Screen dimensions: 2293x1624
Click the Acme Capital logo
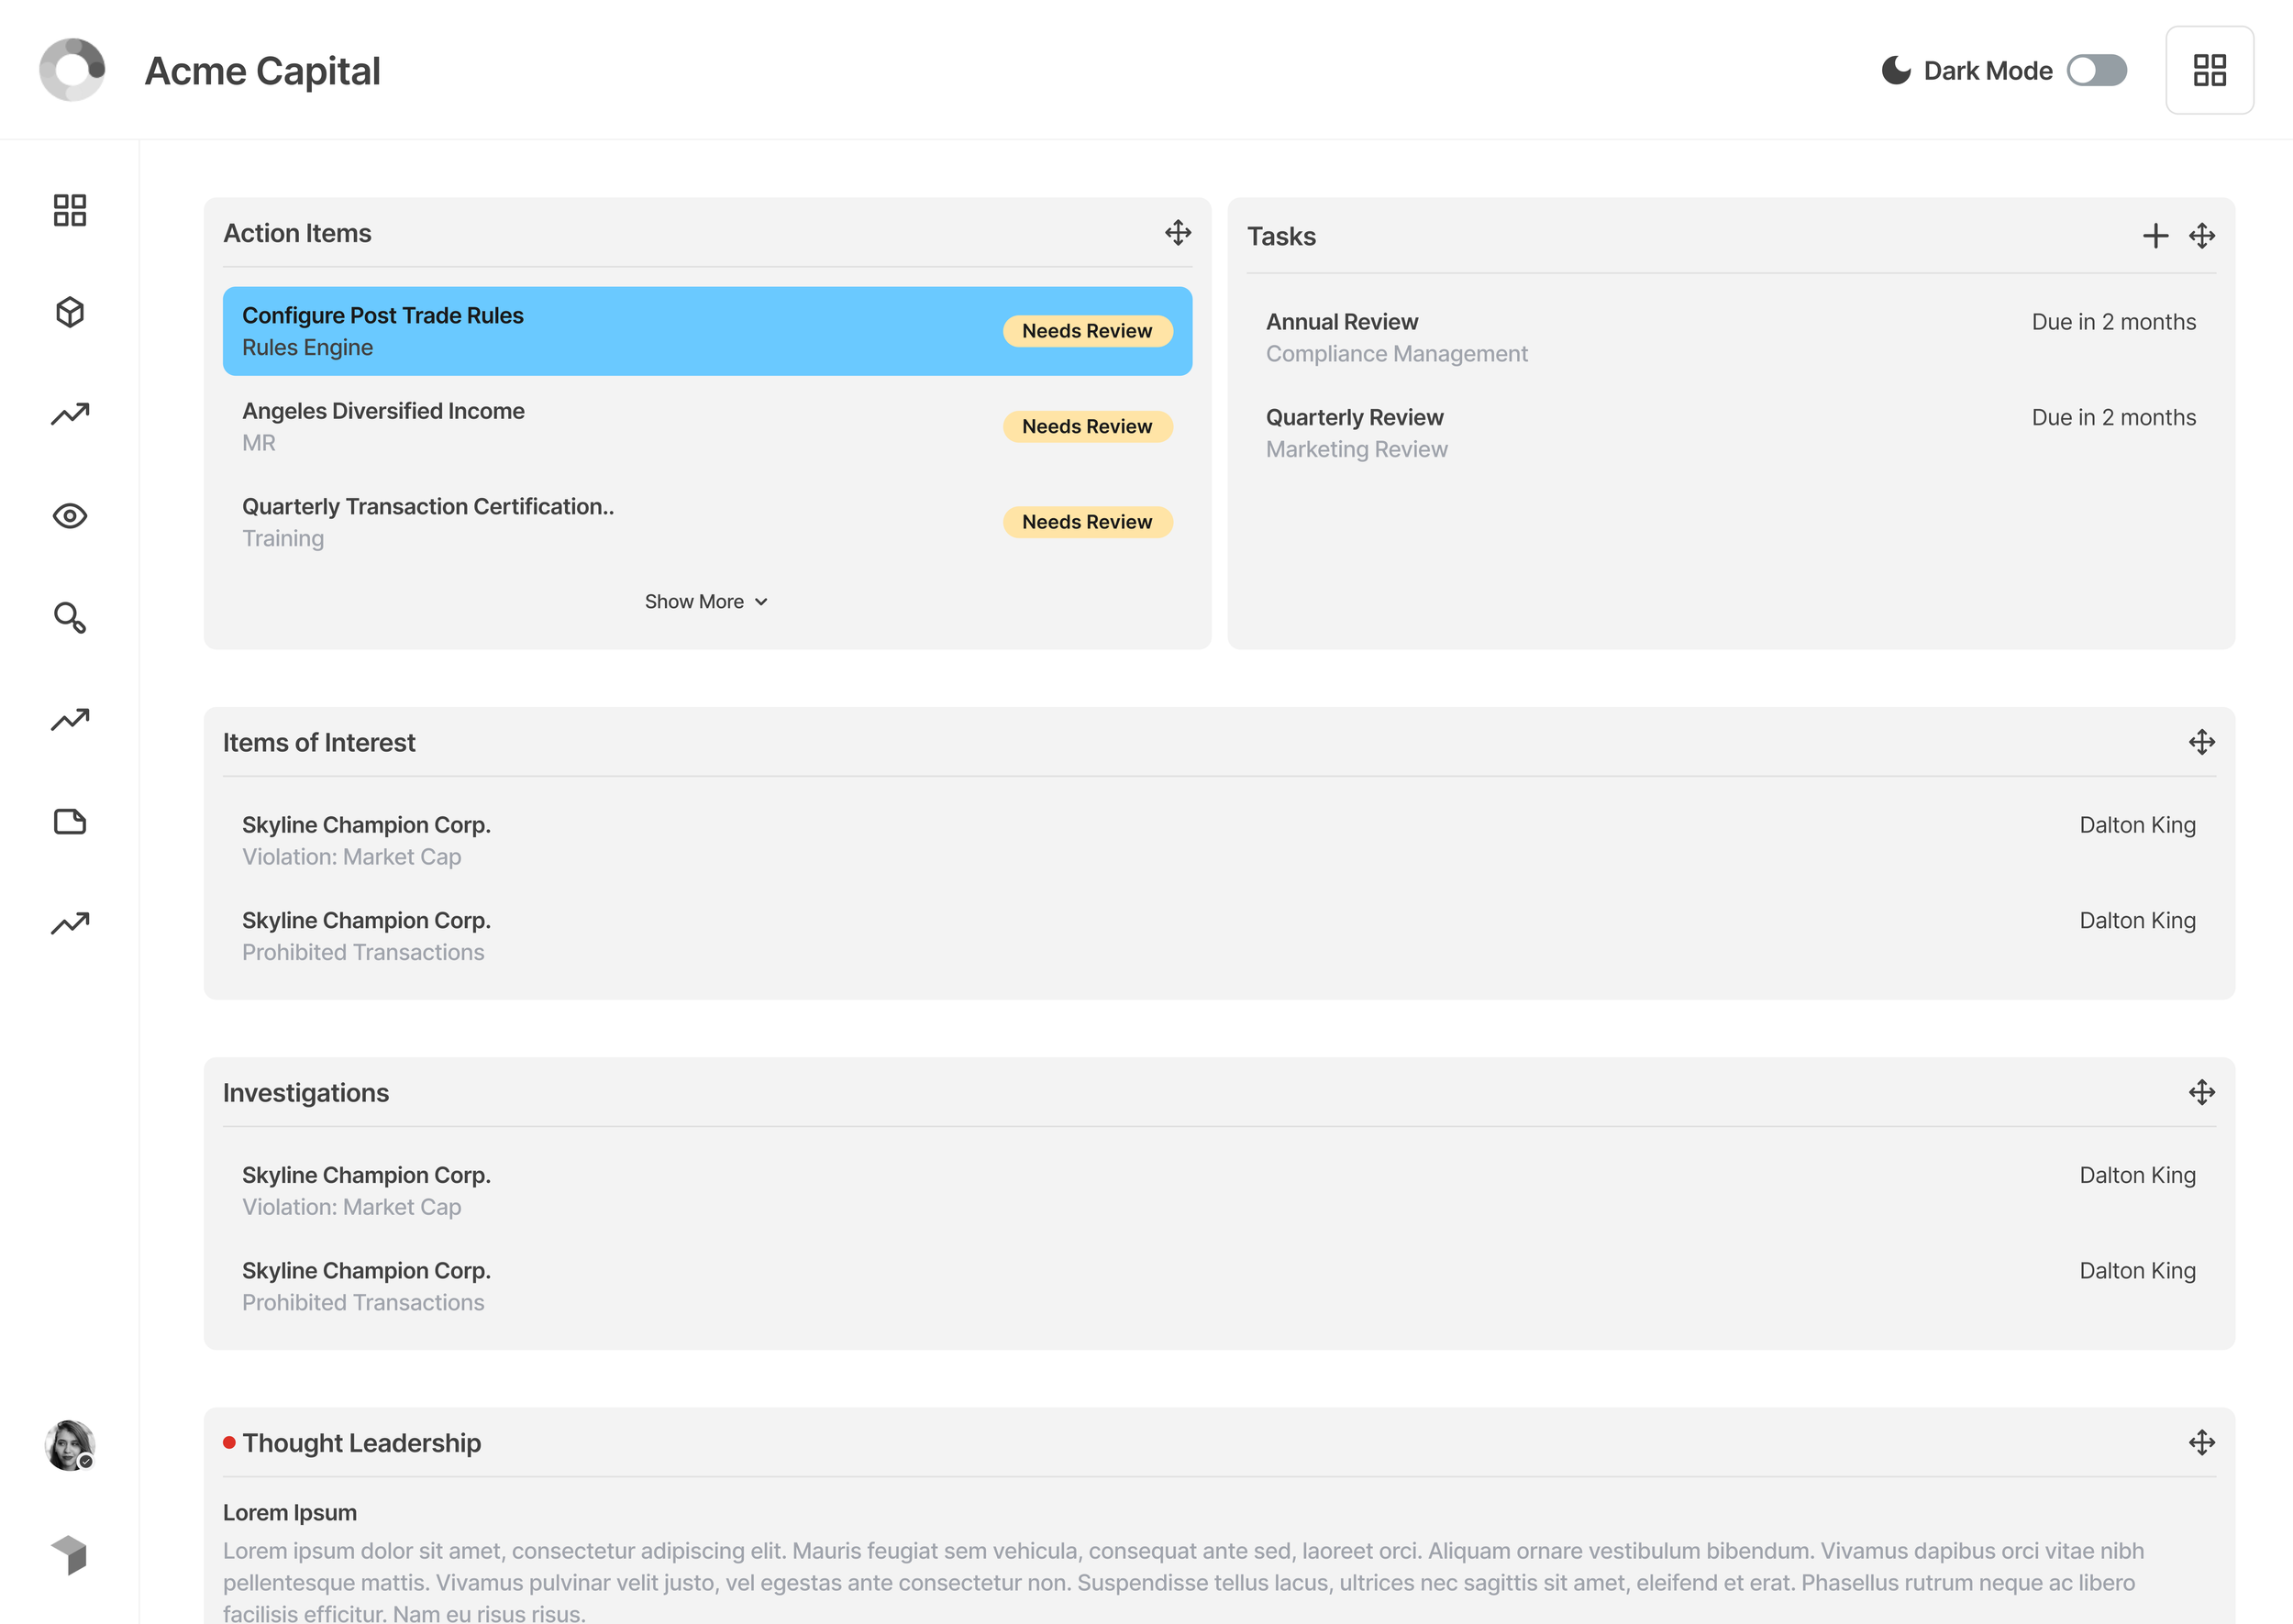click(x=72, y=70)
